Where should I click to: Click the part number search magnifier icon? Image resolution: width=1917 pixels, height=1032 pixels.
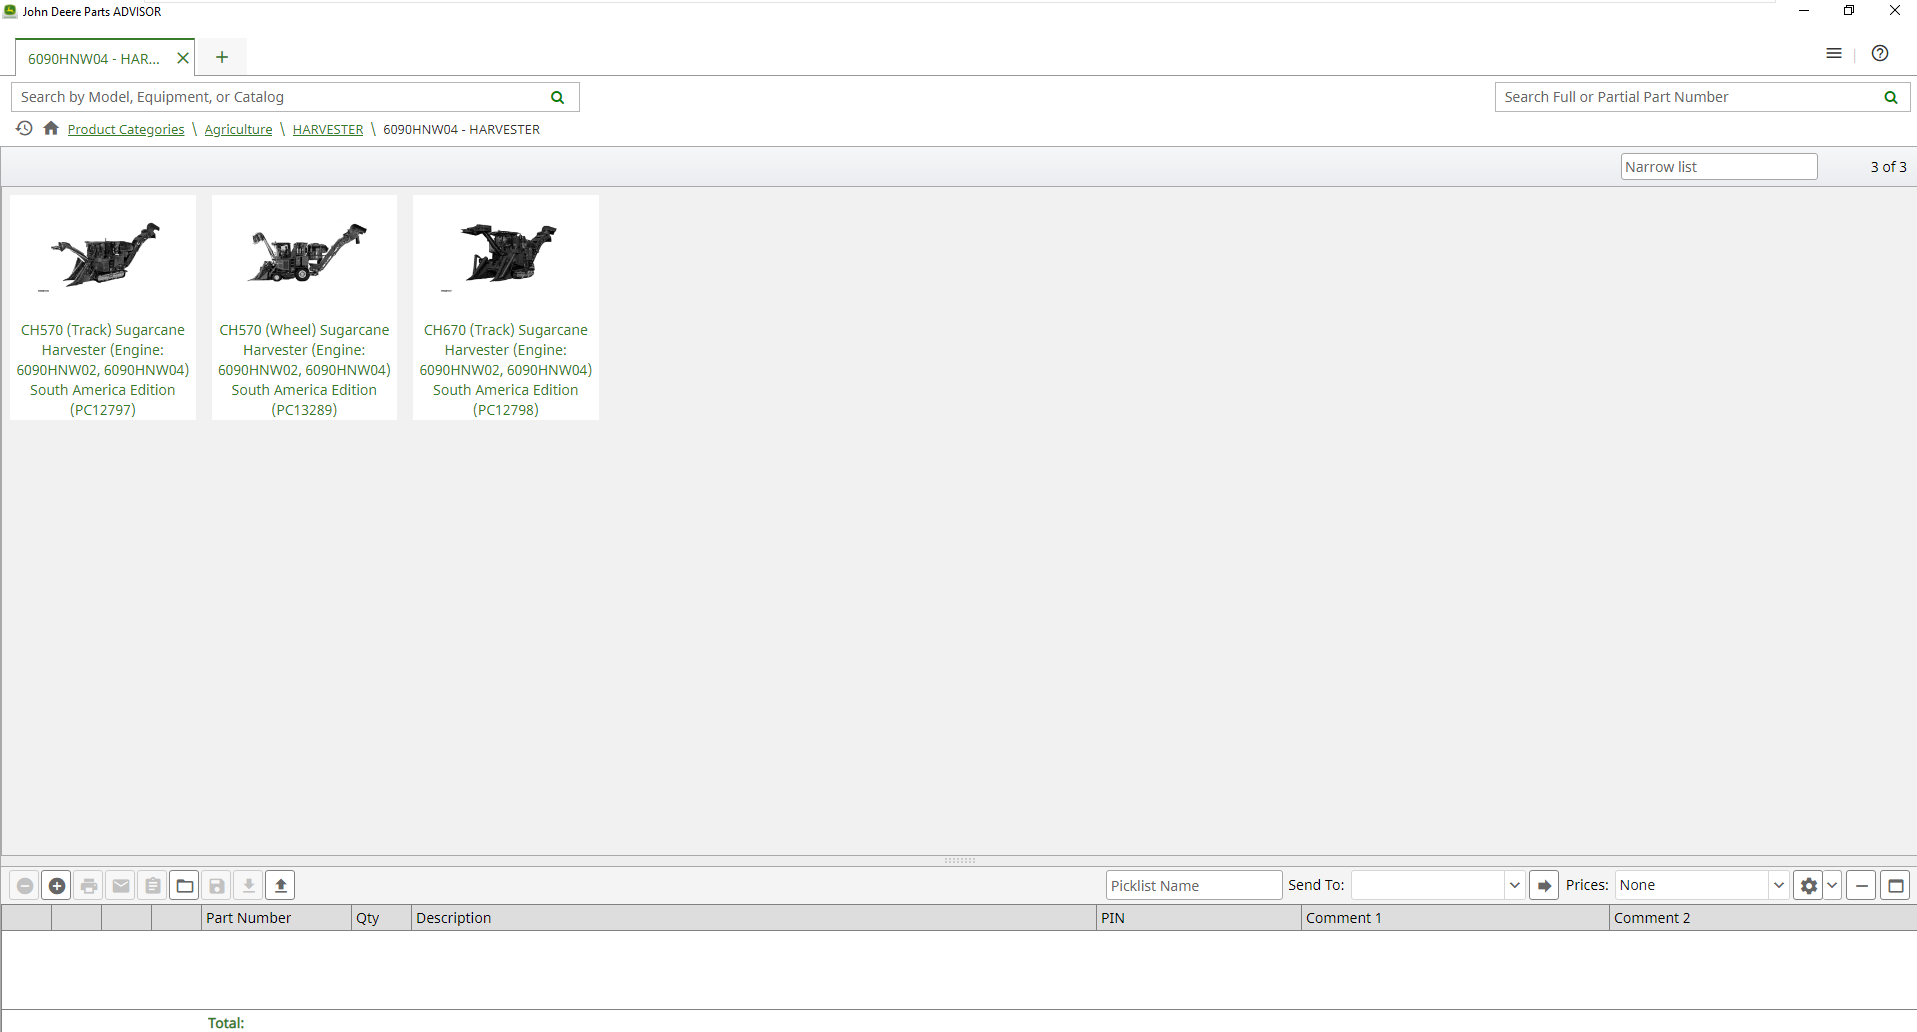[x=1891, y=97]
